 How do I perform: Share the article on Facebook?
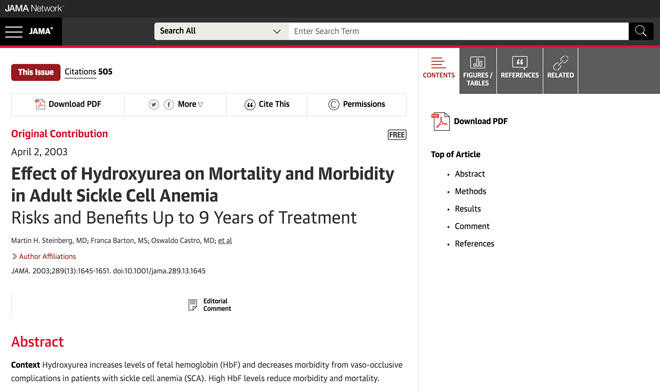pyautogui.click(x=169, y=104)
